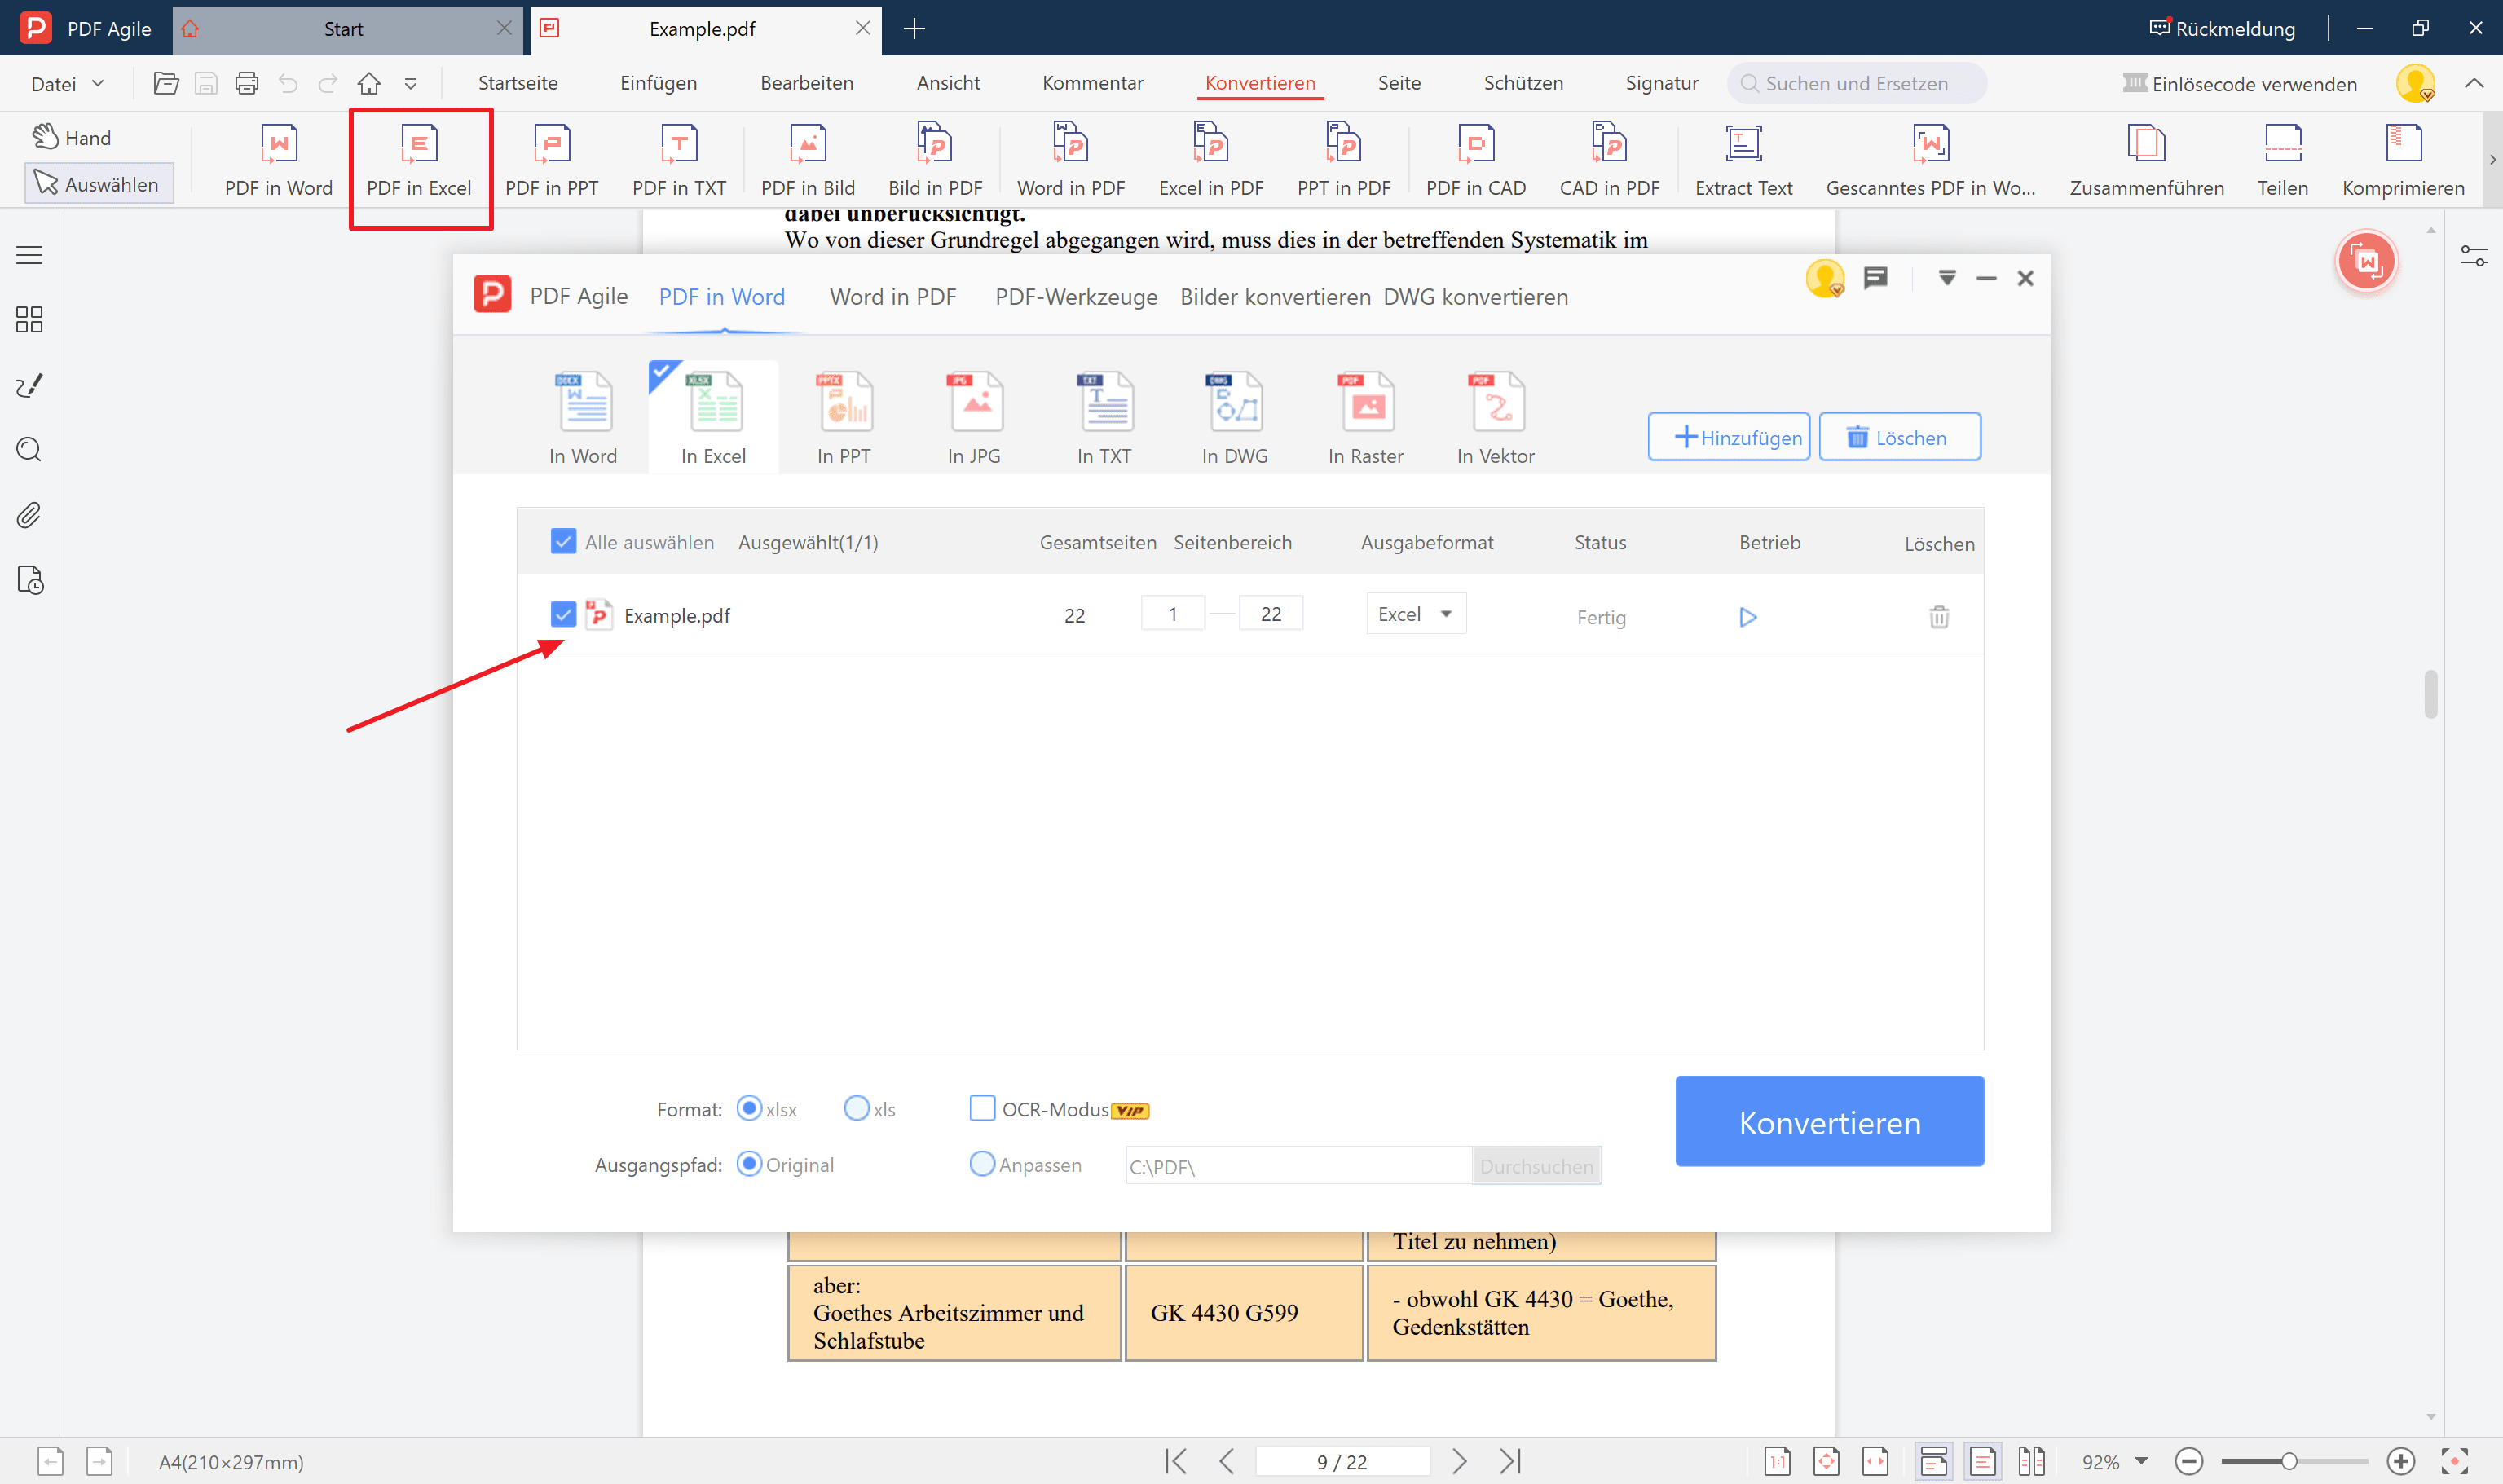This screenshot has width=2503, height=1484.
Task: Select In Word conversion type in dialog
Action: [583, 417]
